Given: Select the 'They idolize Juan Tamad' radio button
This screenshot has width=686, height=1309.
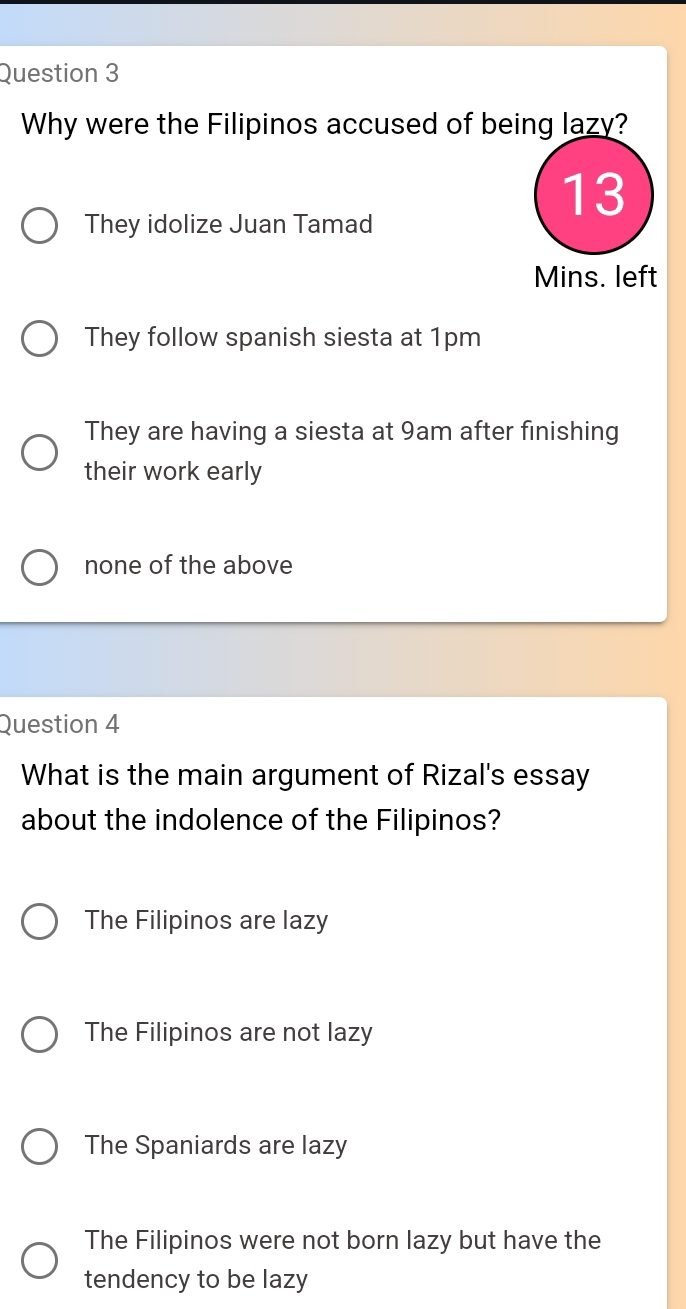Looking at the screenshot, I should 40,226.
